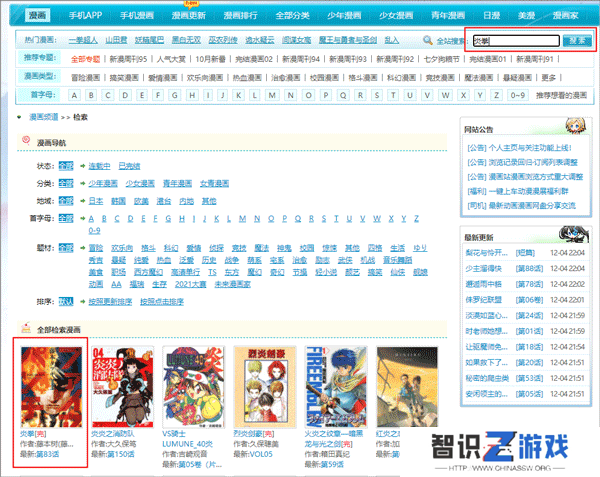This screenshot has width=600, height=477.
Task: Select 全部 in the 分类 filter row
Action: (66, 184)
